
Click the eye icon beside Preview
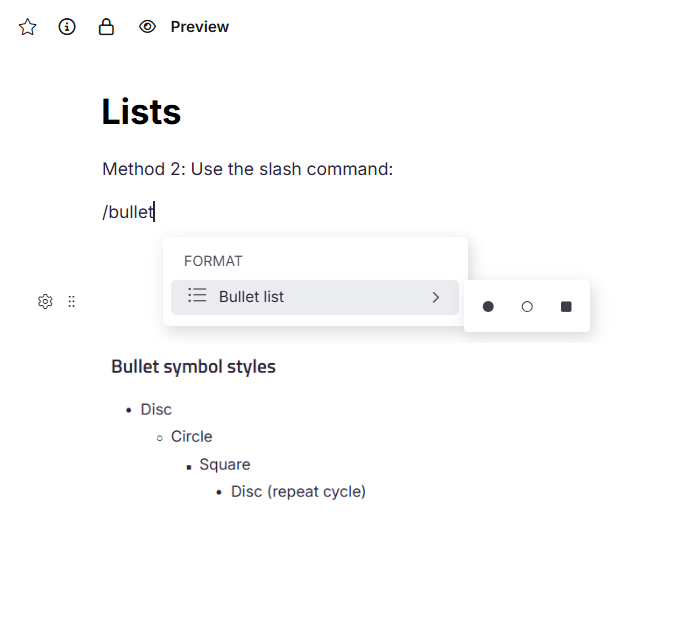pyautogui.click(x=147, y=27)
